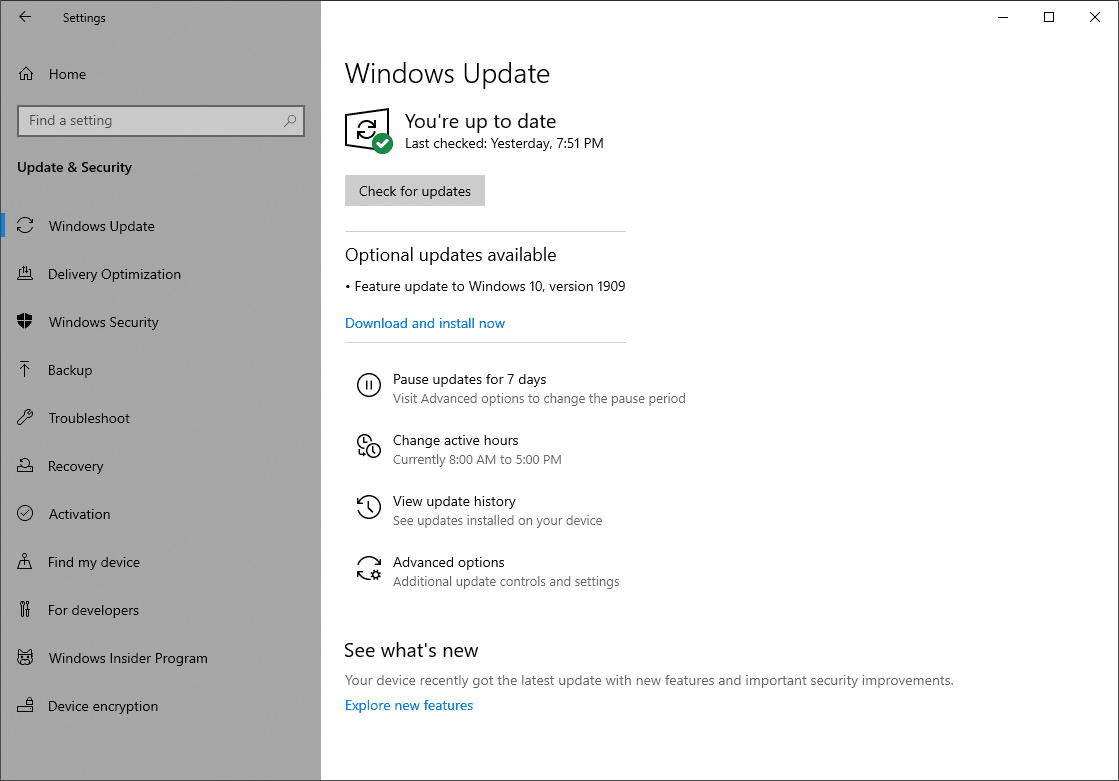Click the Last checked timestamp text
The height and width of the screenshot is (781, 1119).
pyautogui.click(x=504, y=143)
